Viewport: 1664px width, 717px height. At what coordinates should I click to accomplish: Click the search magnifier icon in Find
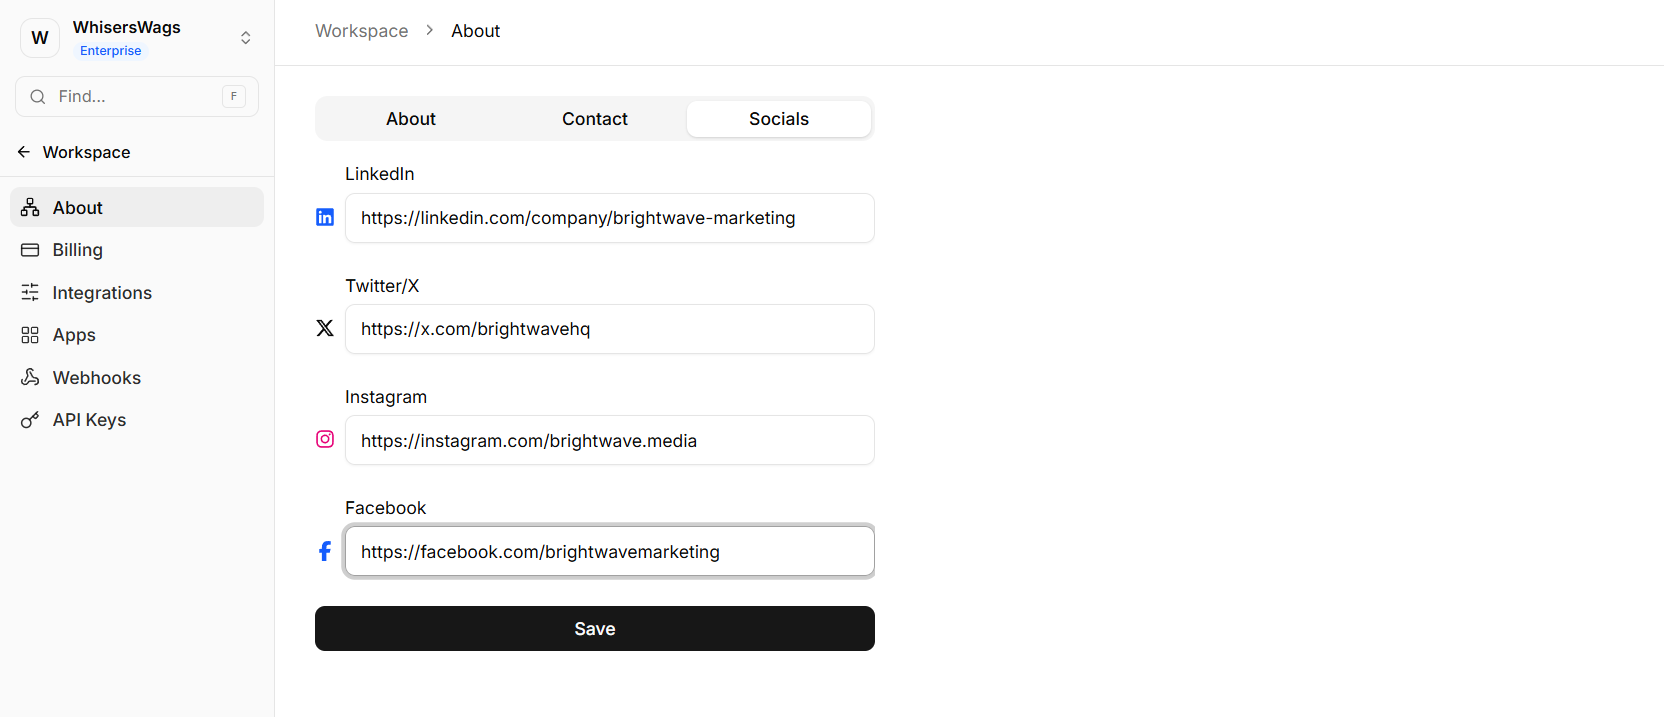pyautogui.click(x=38, y=97)
